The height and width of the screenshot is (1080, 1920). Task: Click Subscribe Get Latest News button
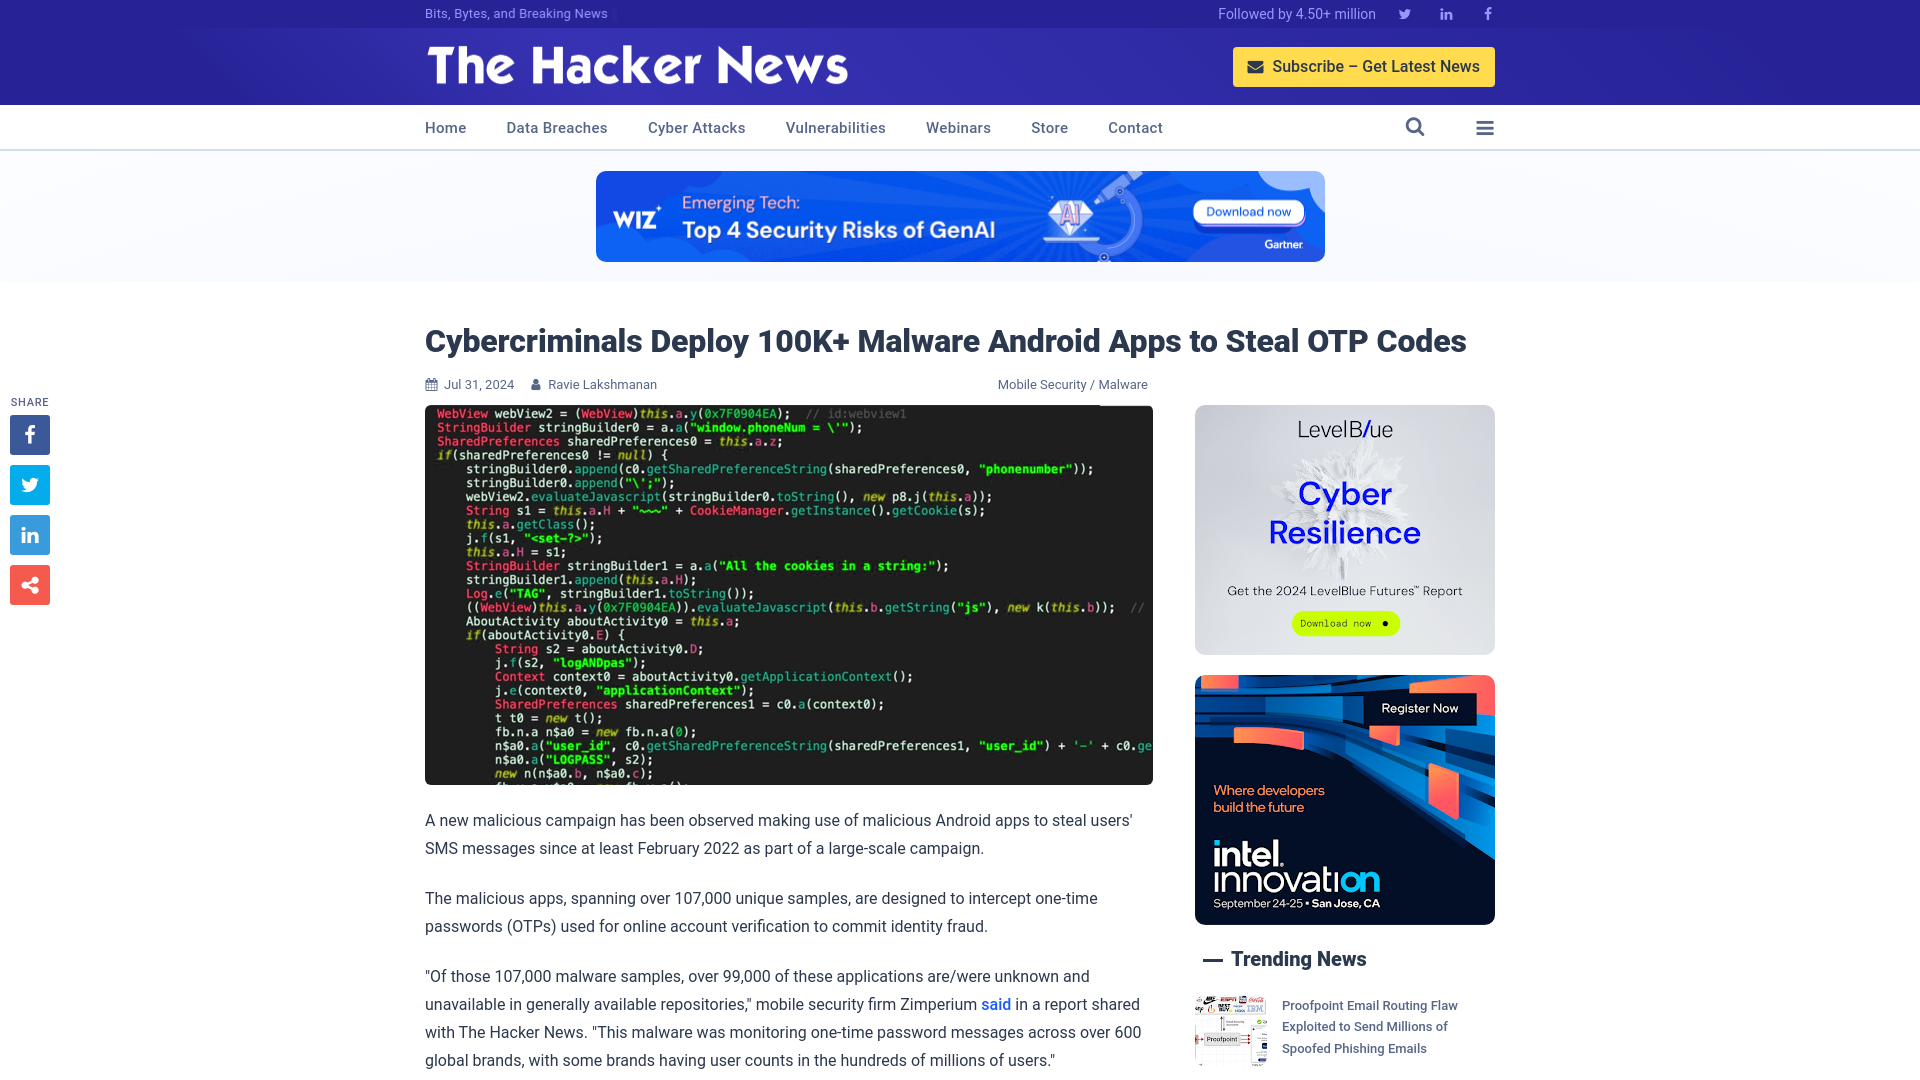click(1364, 66)
